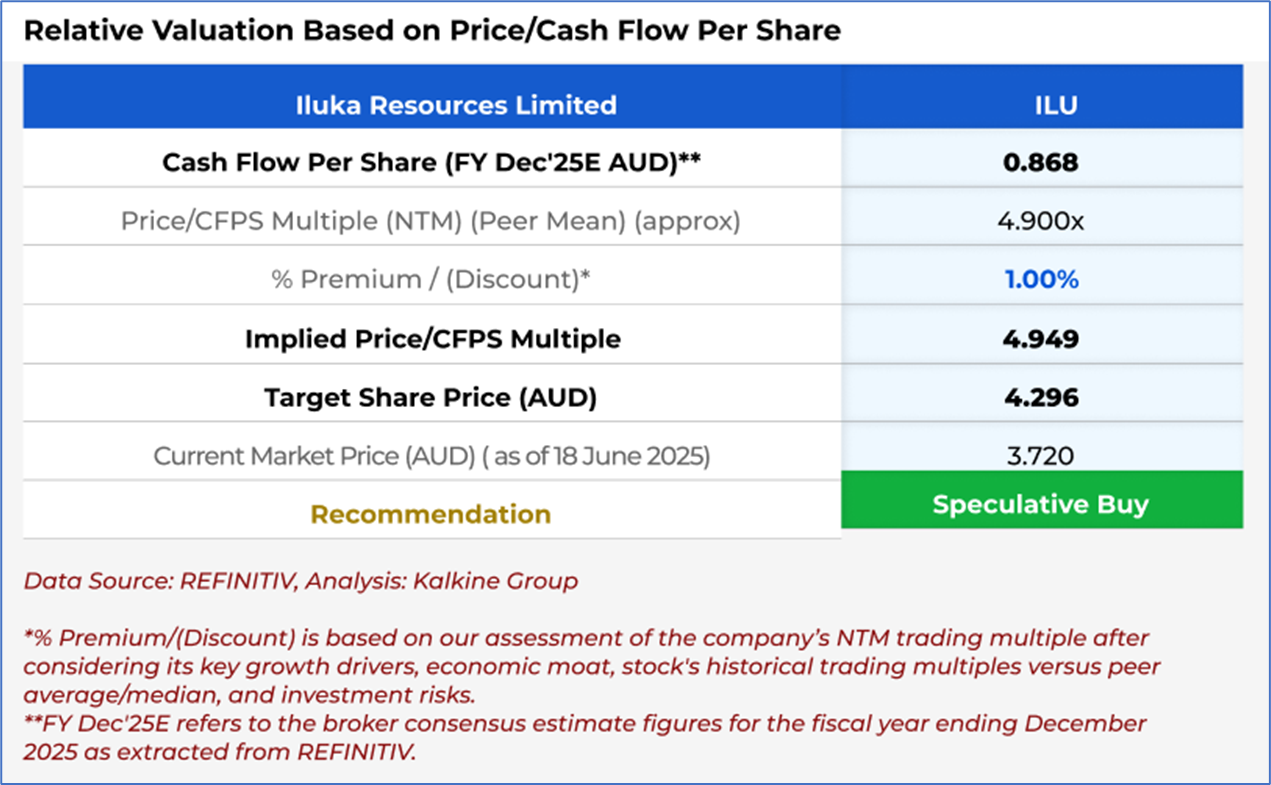Click the Iluka Resources Limited header cell
Screen dimensions: 1271x785
tap(456, 104)
